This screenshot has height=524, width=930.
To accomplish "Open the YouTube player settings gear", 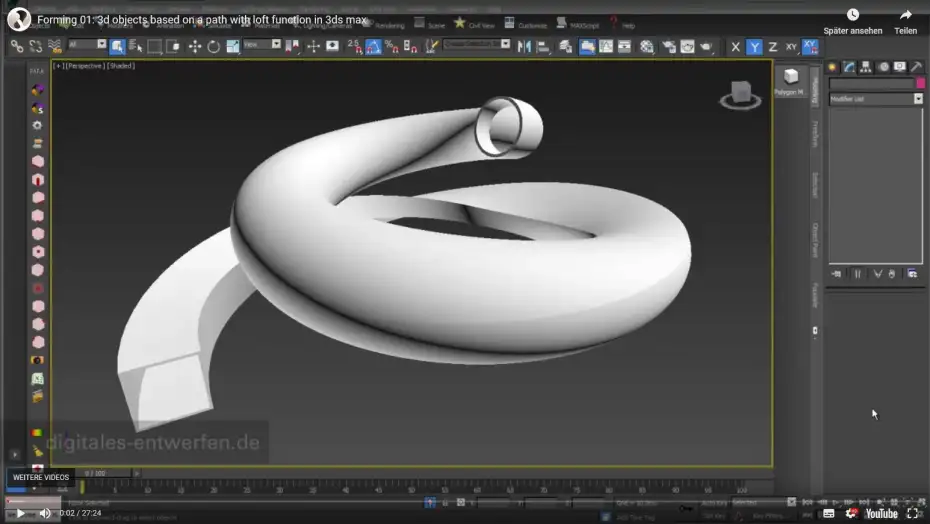I will (852, 513).
